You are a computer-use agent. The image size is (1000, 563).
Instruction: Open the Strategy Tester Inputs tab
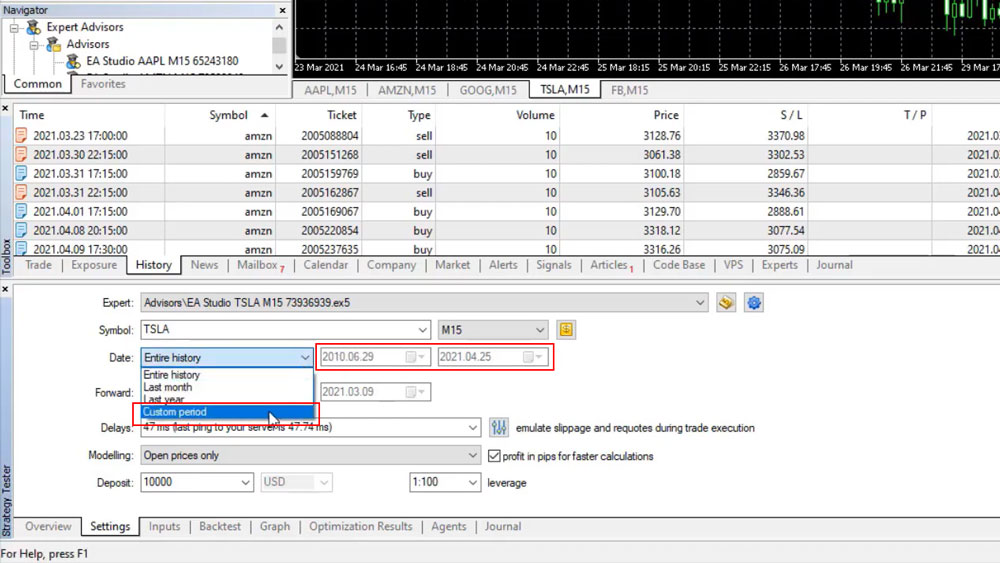click(165, 527)
